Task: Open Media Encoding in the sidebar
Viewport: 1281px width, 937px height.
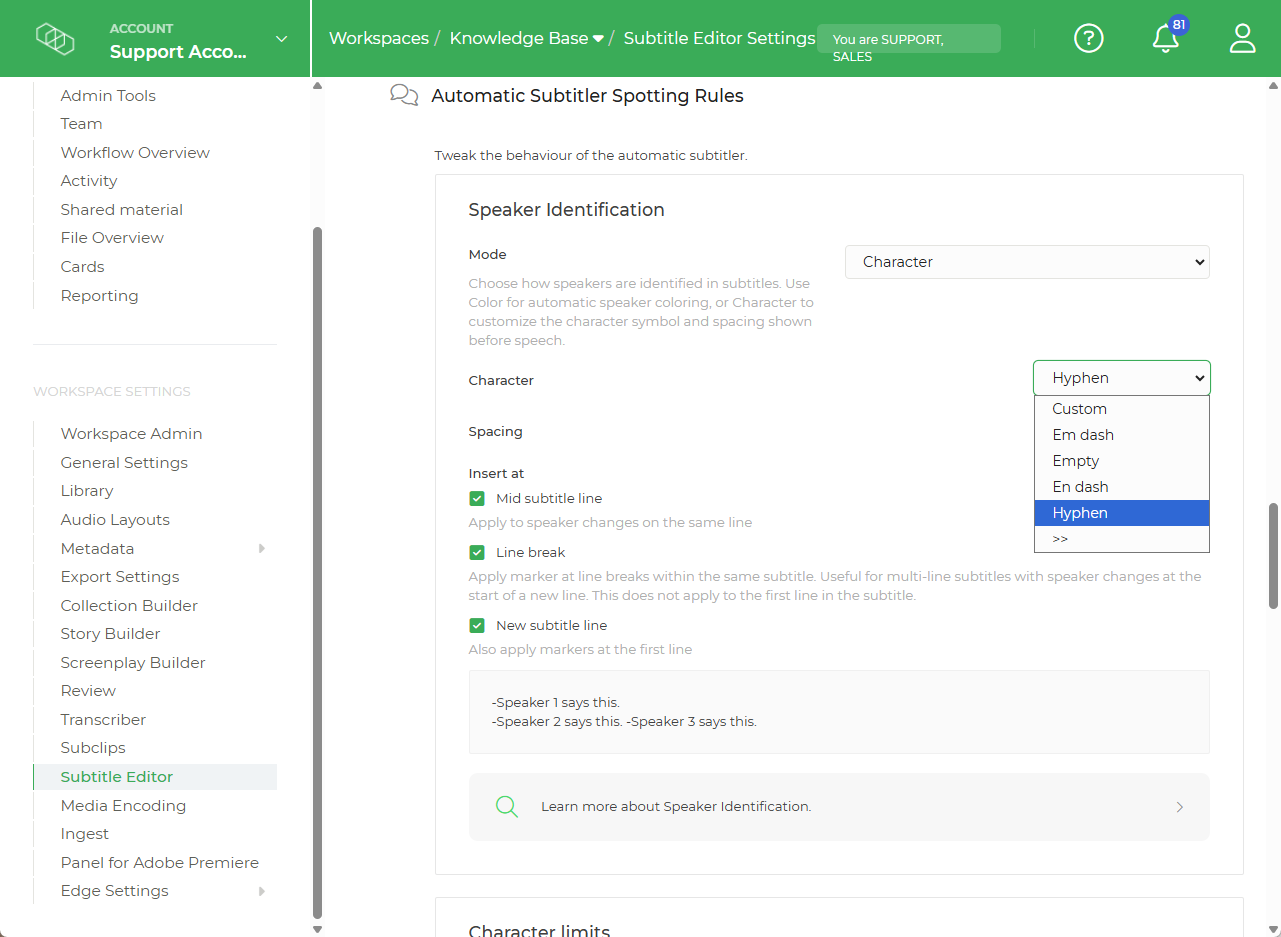Action: [x=123, y=805]
